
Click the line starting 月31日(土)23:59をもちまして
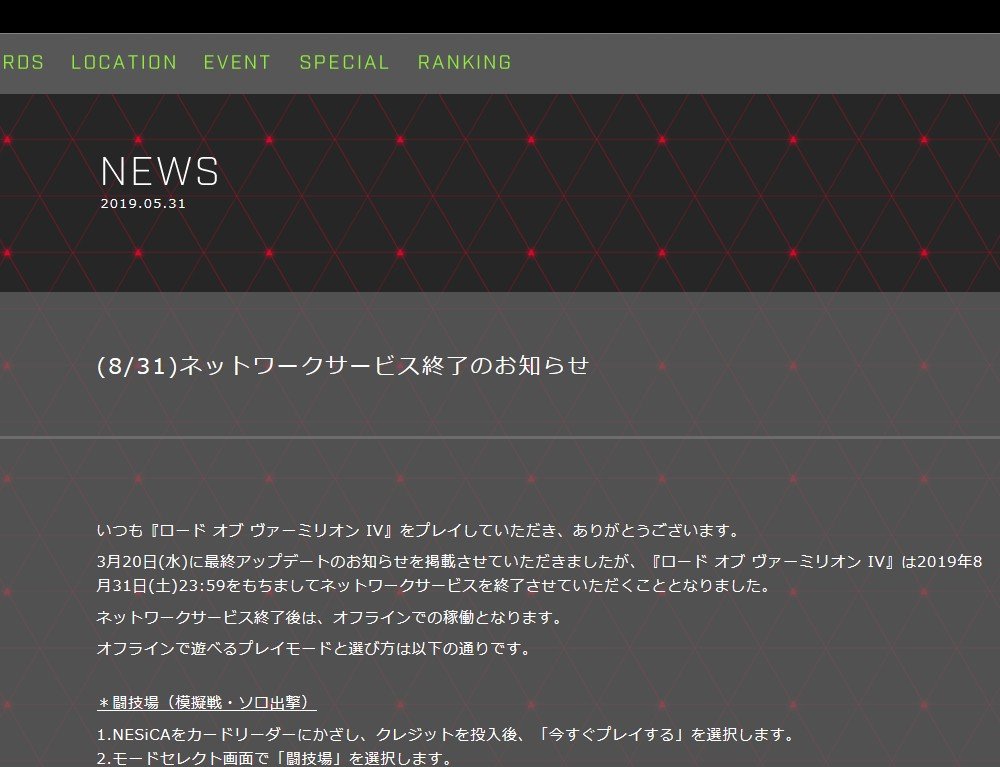[434, 585]
